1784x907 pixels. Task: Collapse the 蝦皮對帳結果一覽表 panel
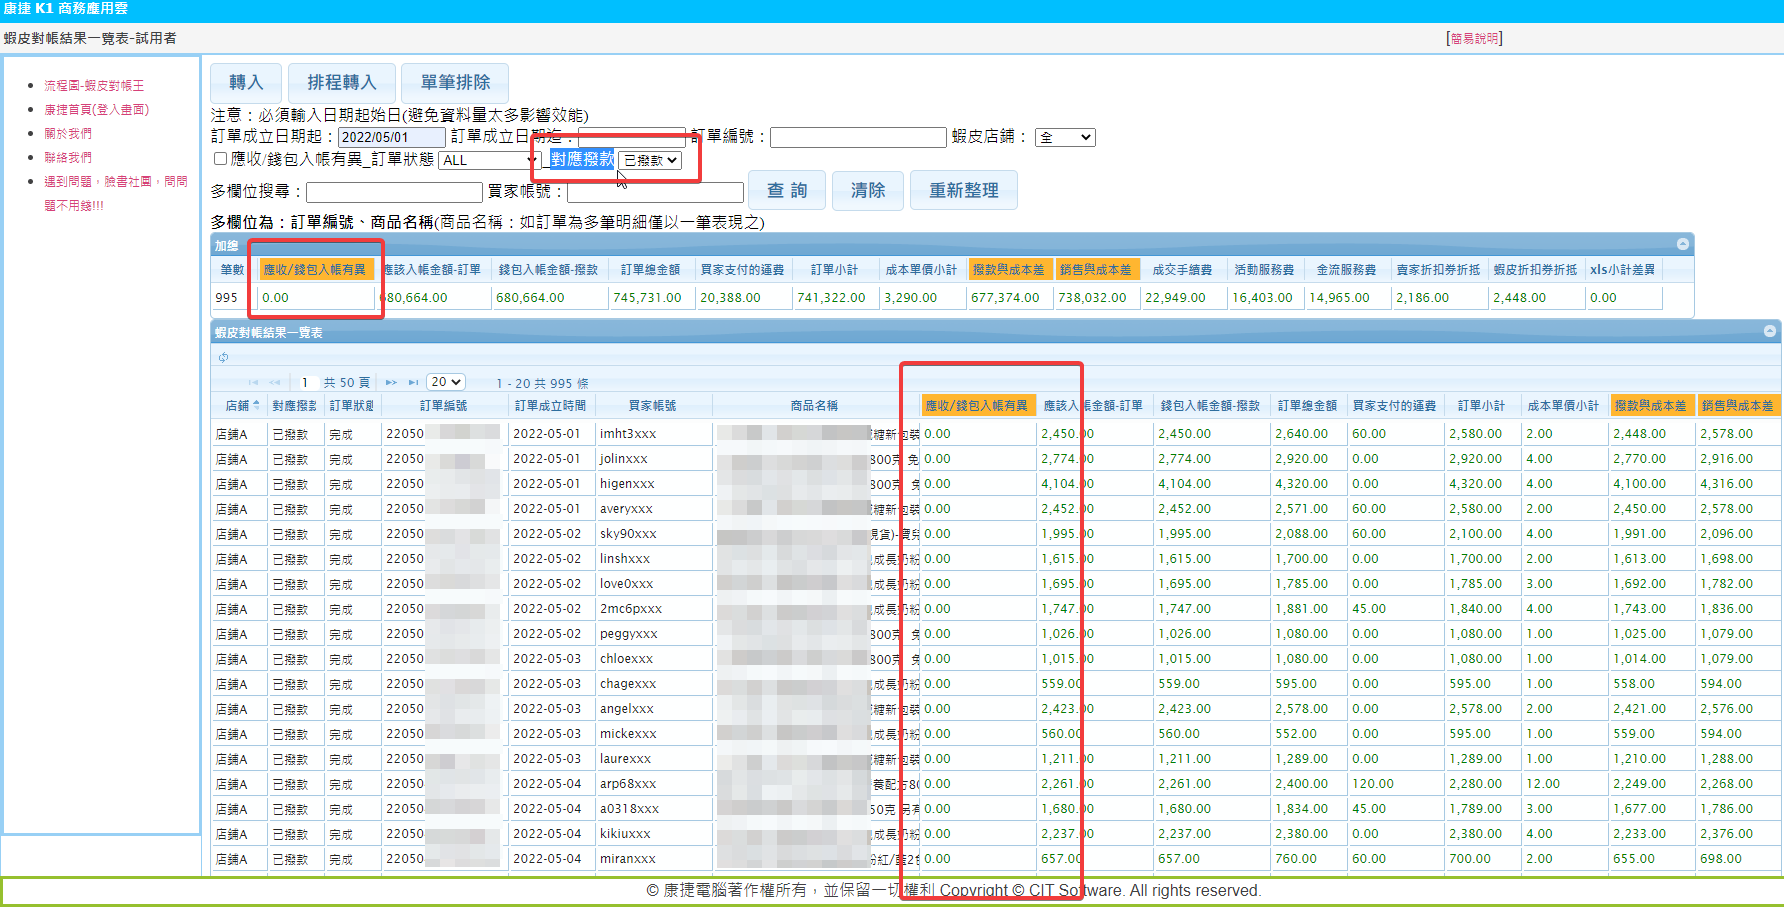click(x=1769, y=331)
